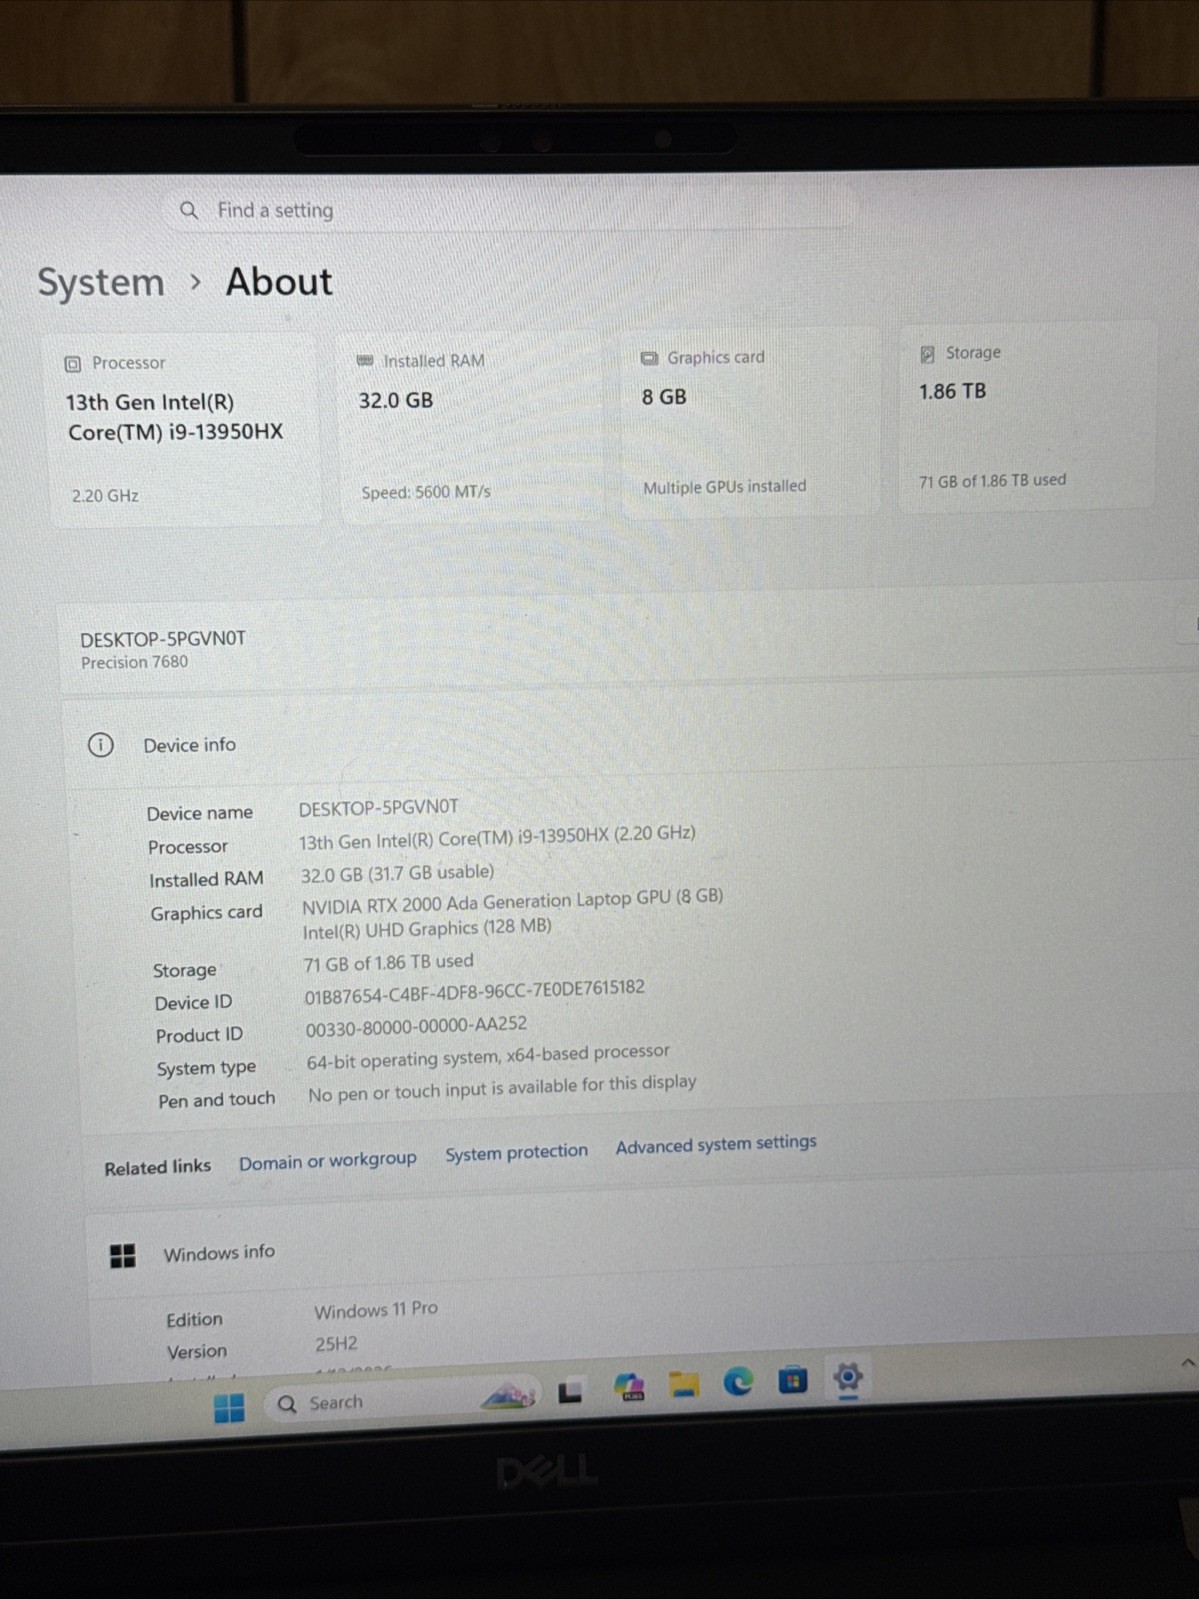
Task: Select Device ID value 01B87654-C4BF-4DF8-96CC-7E0DE7615182
Action: click(x=474, y=991)
